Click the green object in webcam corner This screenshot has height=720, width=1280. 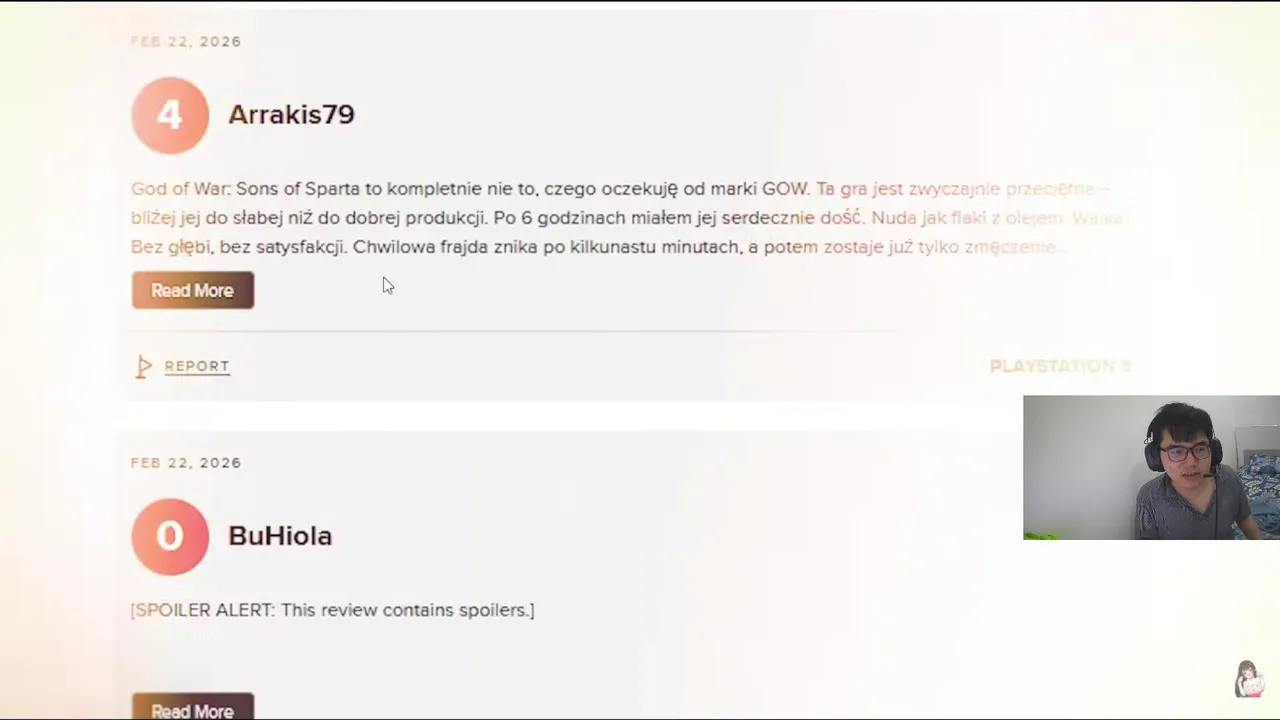(x=1040, y=535)
